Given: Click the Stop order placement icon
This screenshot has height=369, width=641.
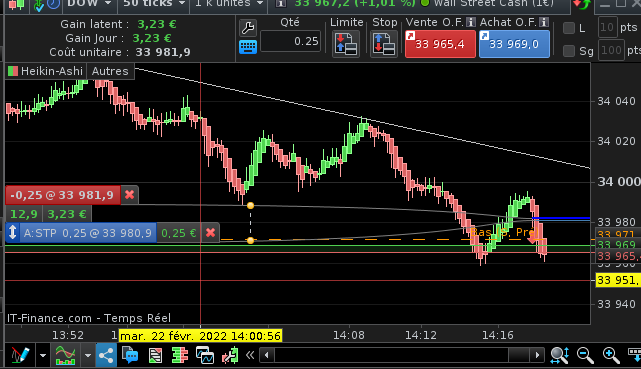Looking at the screenshot, I should (x=384, y=44).
